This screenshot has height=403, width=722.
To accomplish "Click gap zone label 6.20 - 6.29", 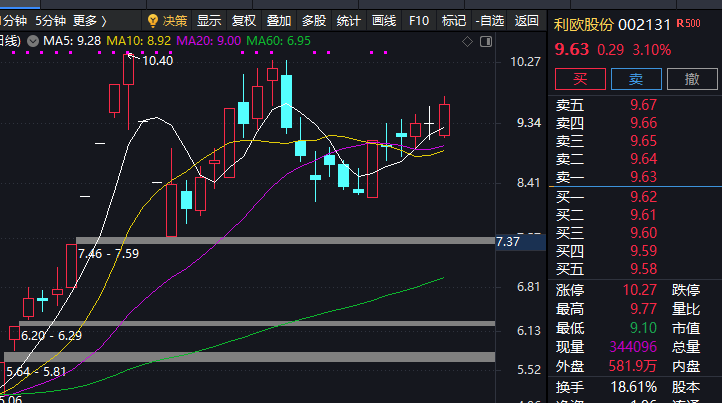I will [x=52, y=336].
